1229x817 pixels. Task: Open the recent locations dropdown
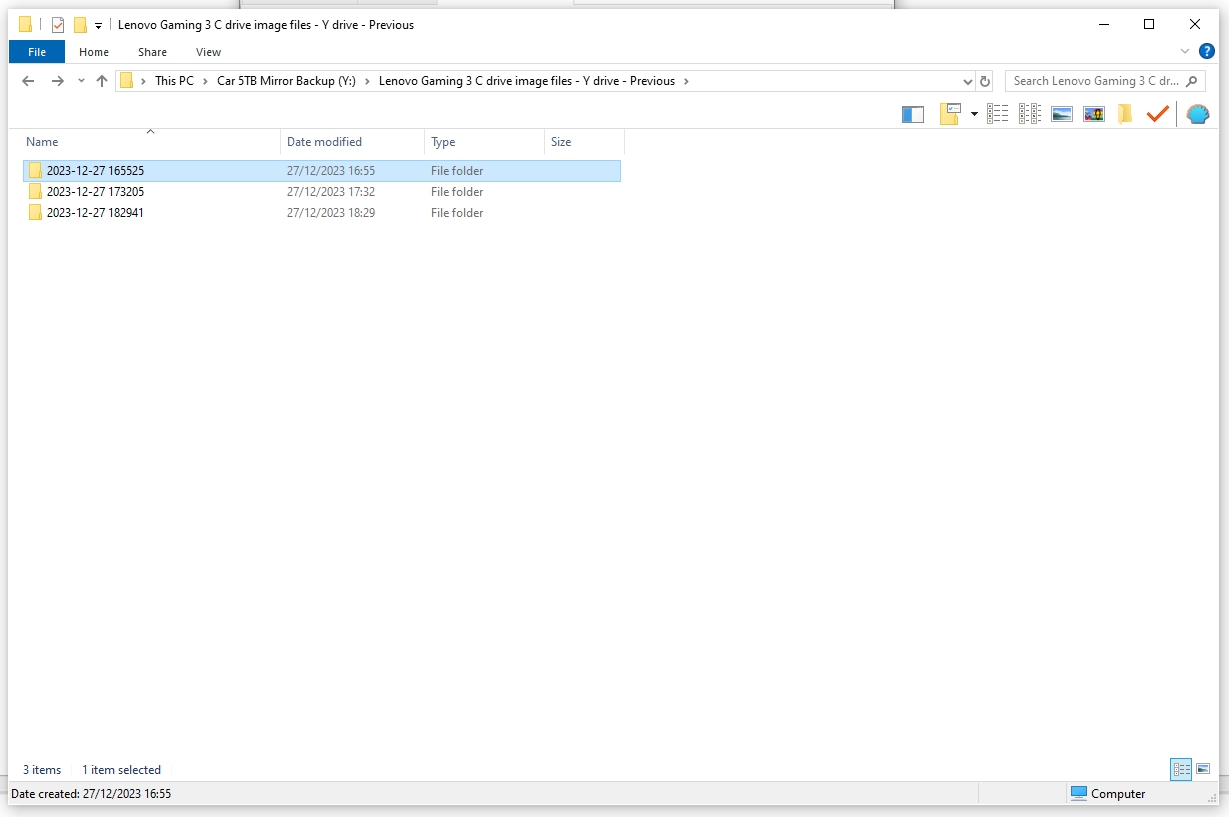point(81,81)
